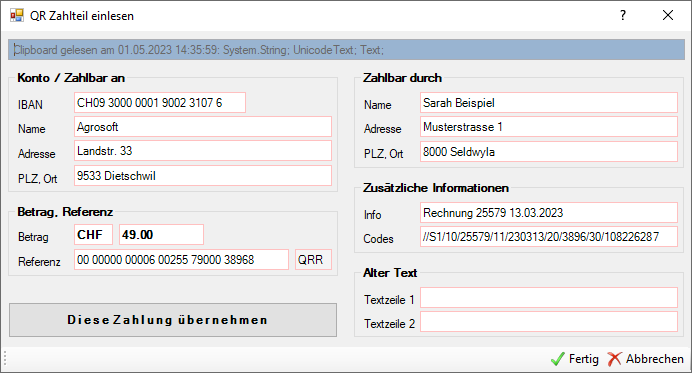
Task: Click the 'Zusätzliche Informationen' group heading
Action: tap(436, 188)
